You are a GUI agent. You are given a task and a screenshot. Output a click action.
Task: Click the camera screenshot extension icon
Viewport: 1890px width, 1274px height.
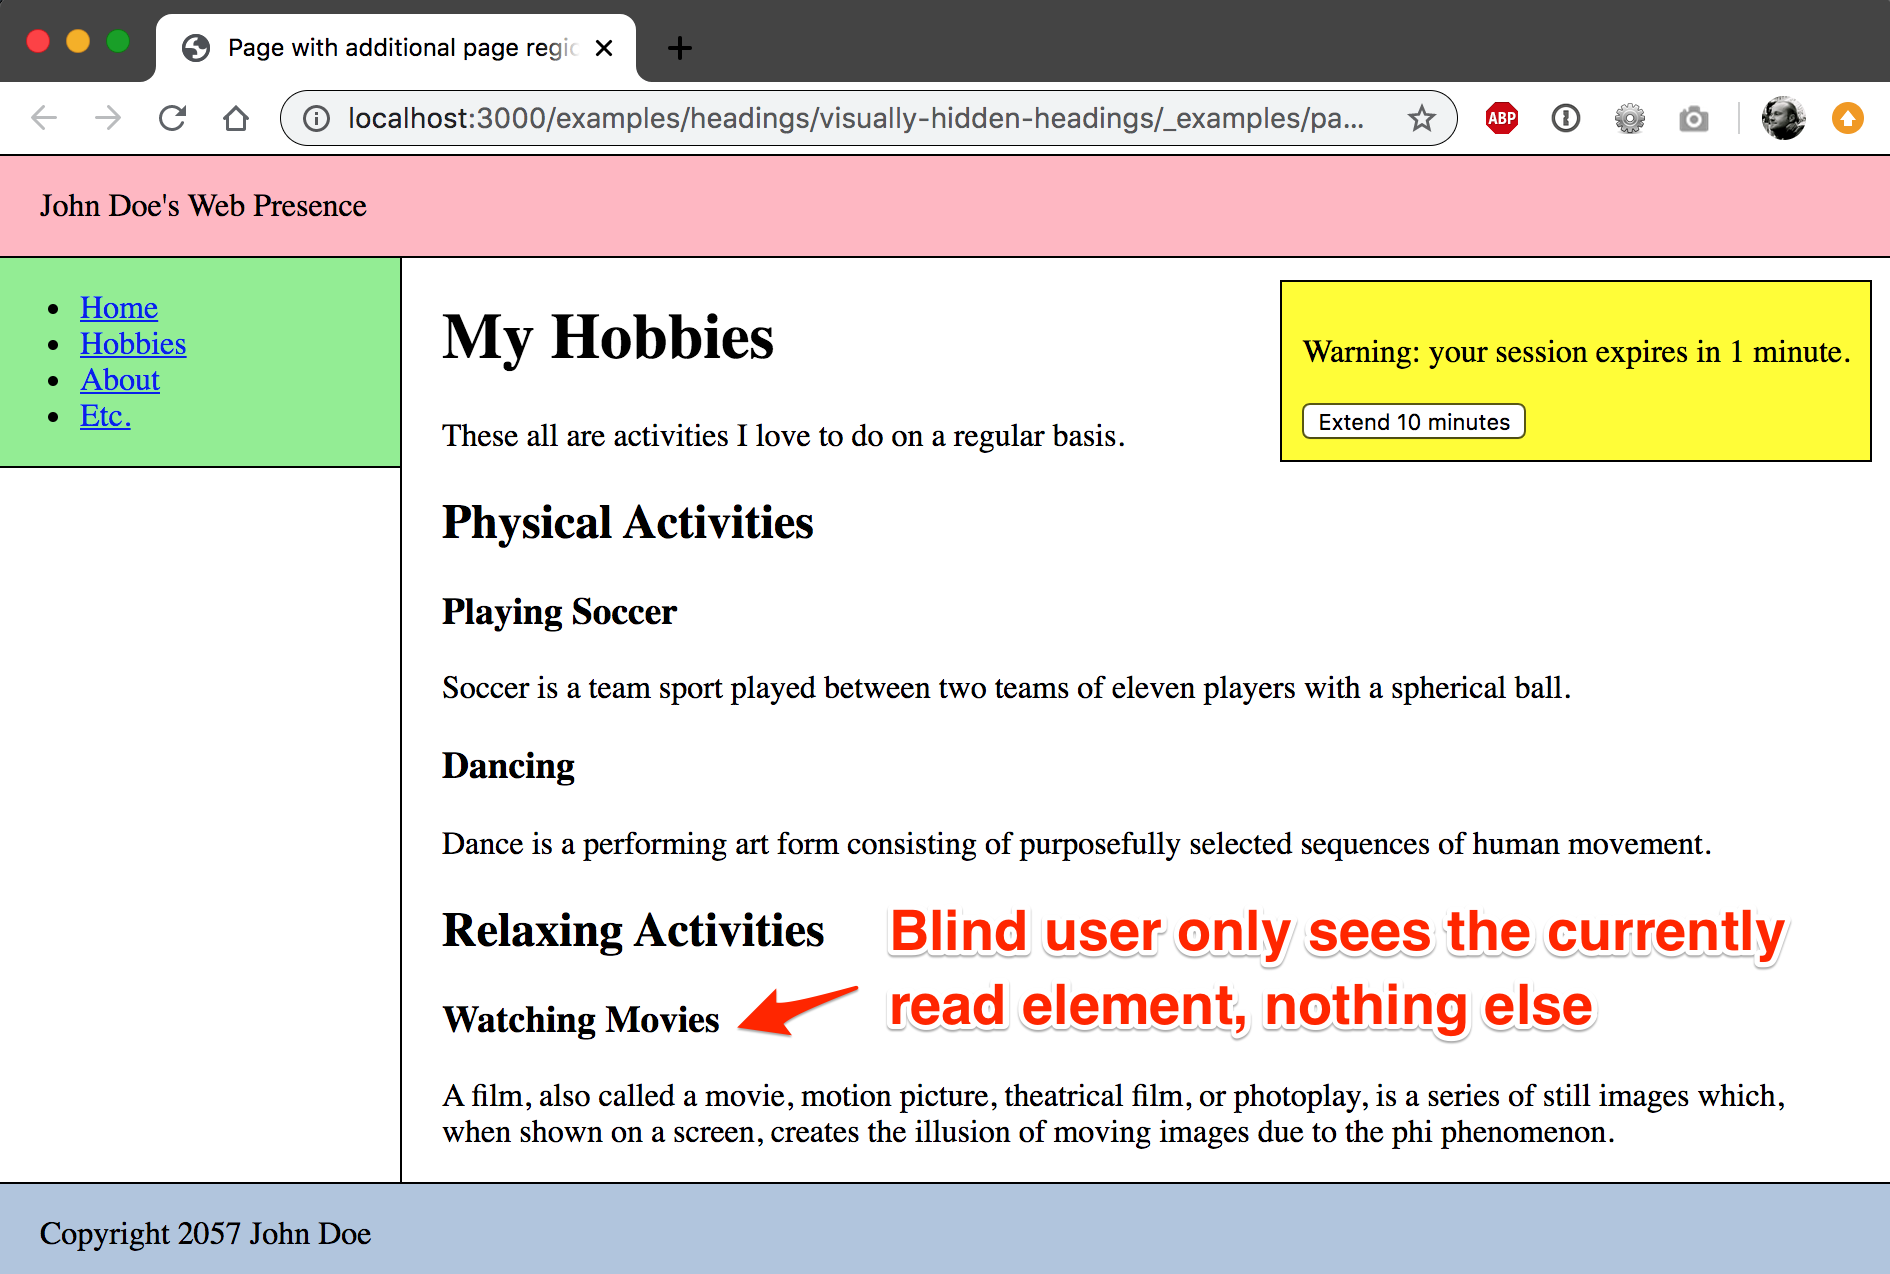1693,119
